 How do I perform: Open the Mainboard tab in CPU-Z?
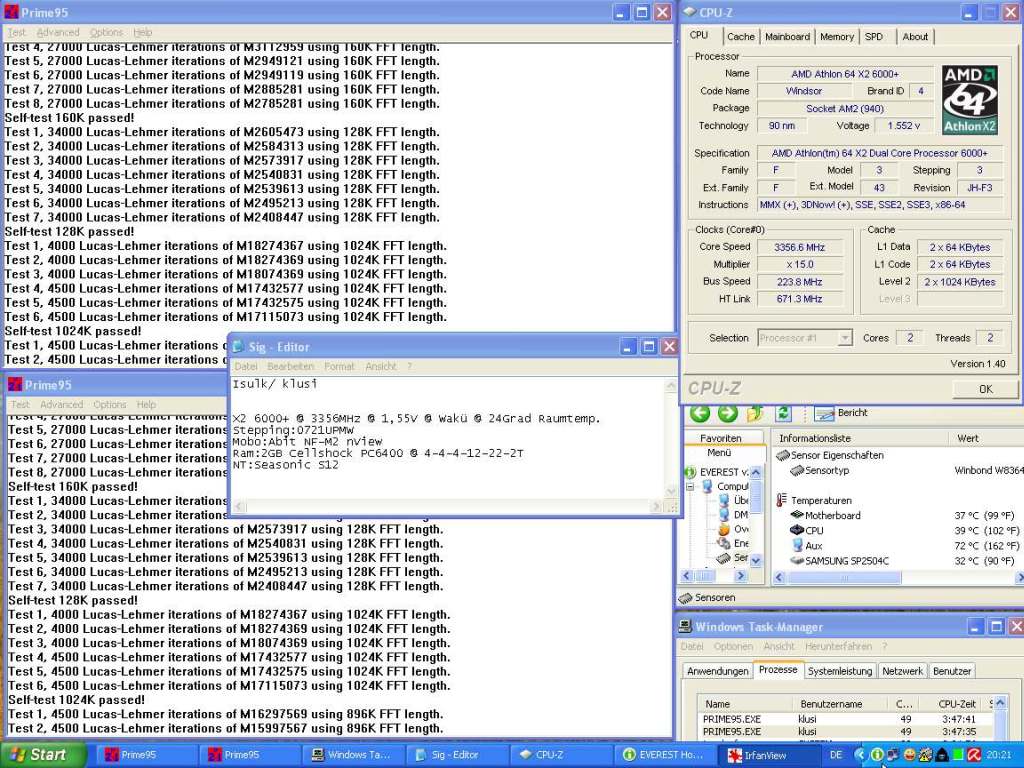pos(788,37)
